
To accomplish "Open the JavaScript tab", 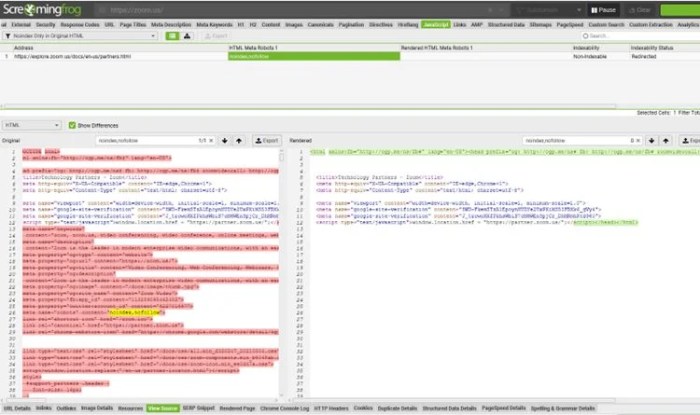I will [x=435, y=25].
